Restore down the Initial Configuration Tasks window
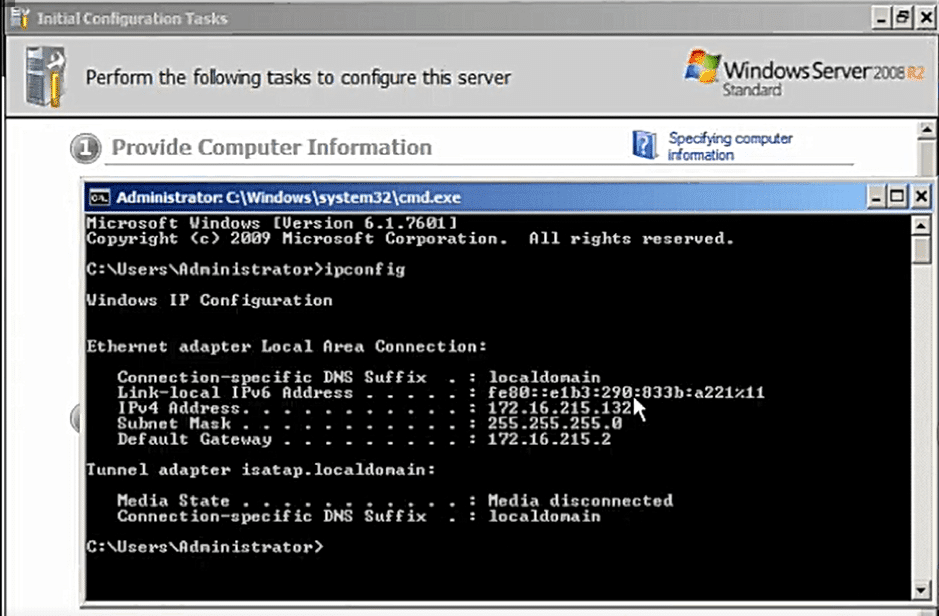The image size is (939, 616). [902, 18]
